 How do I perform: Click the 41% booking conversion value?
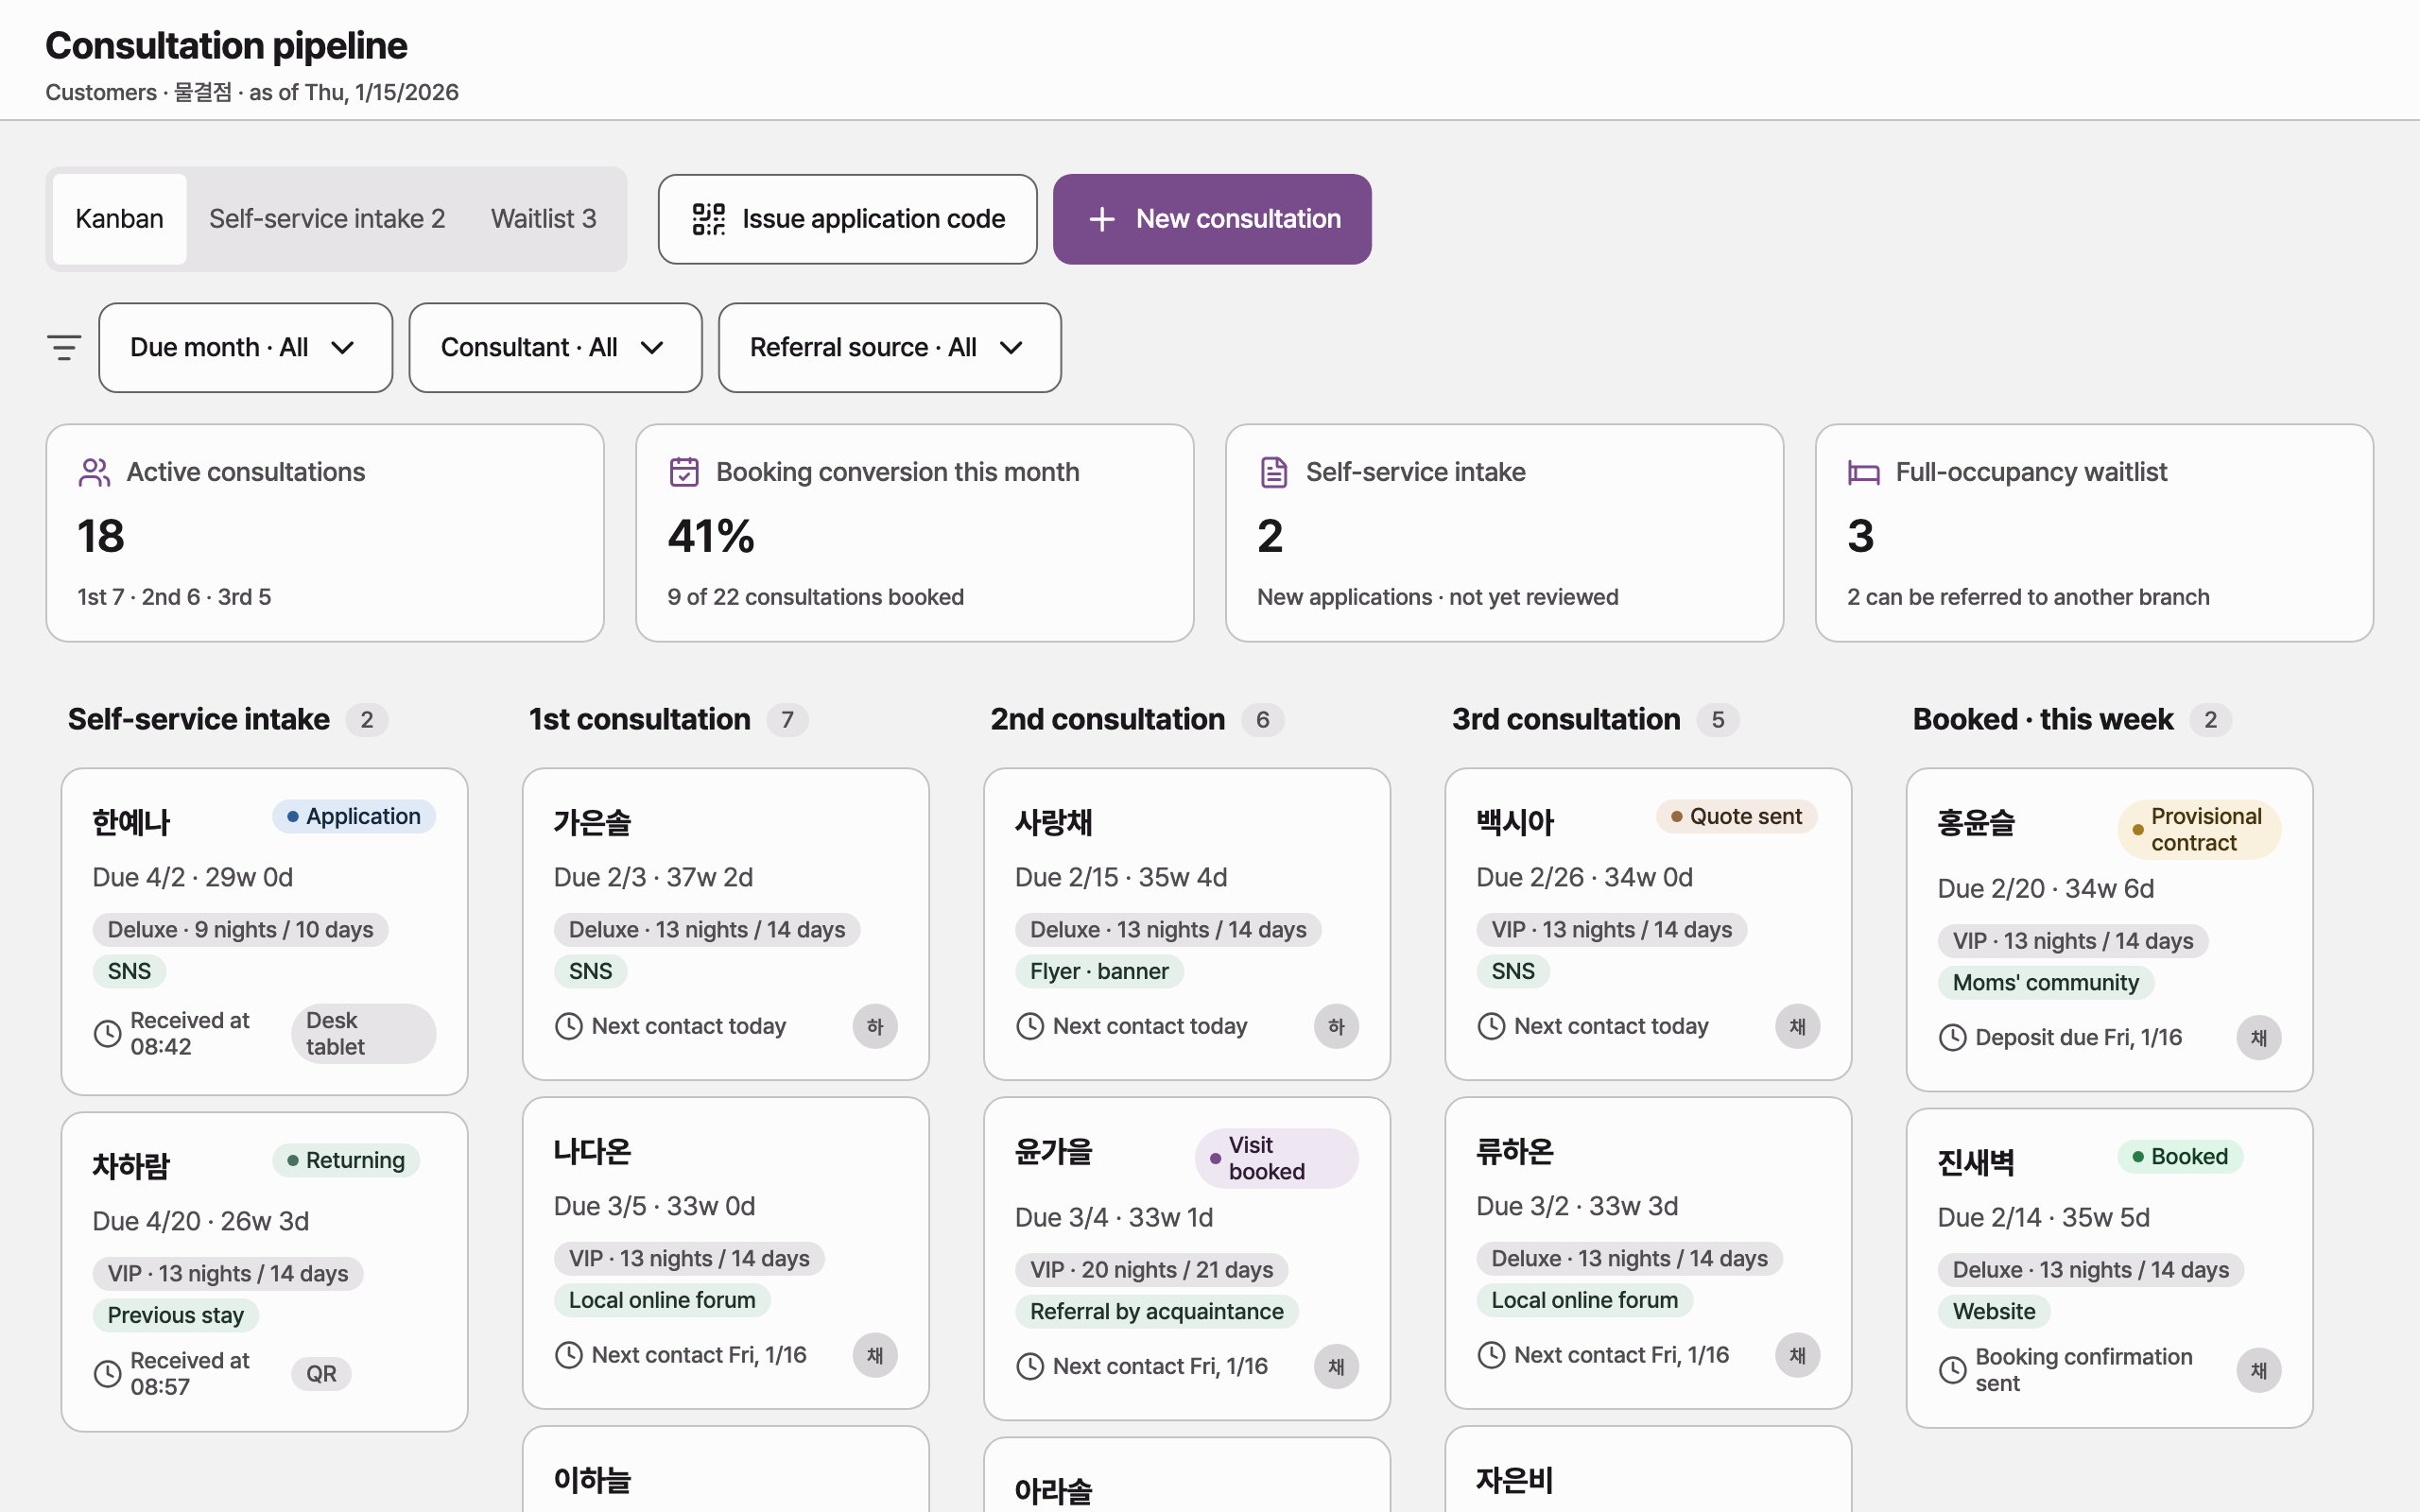[711, 537]
